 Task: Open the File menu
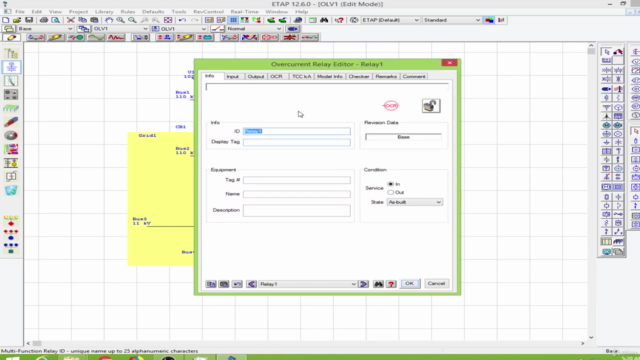click(x=20, y=12)
